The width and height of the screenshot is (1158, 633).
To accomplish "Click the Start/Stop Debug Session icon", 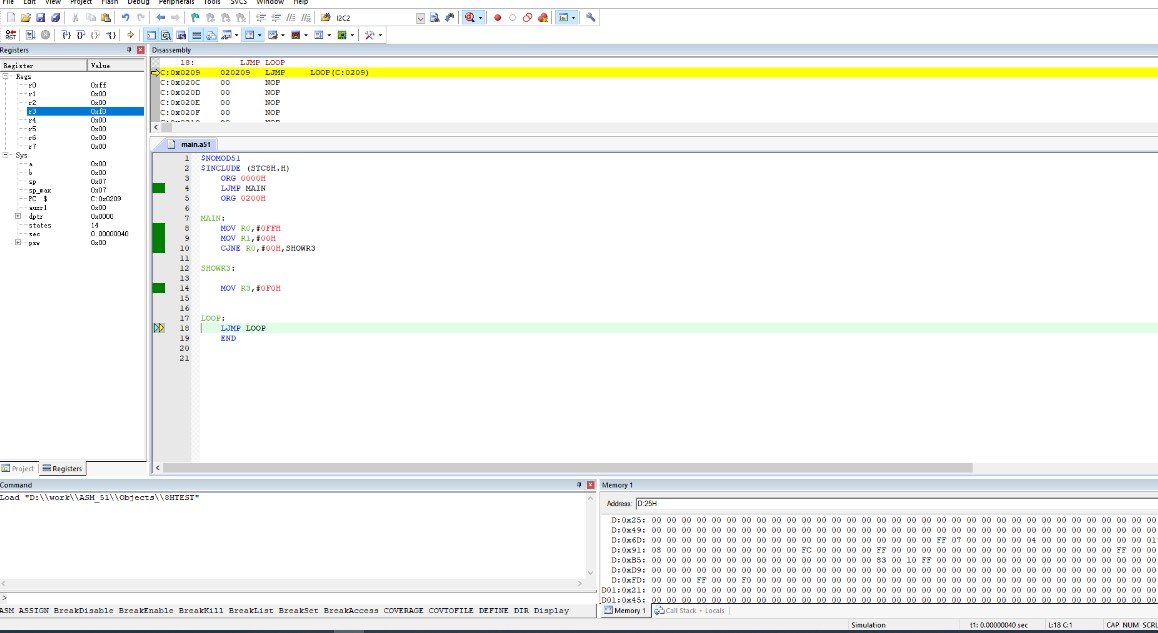I will coord(470,18).
